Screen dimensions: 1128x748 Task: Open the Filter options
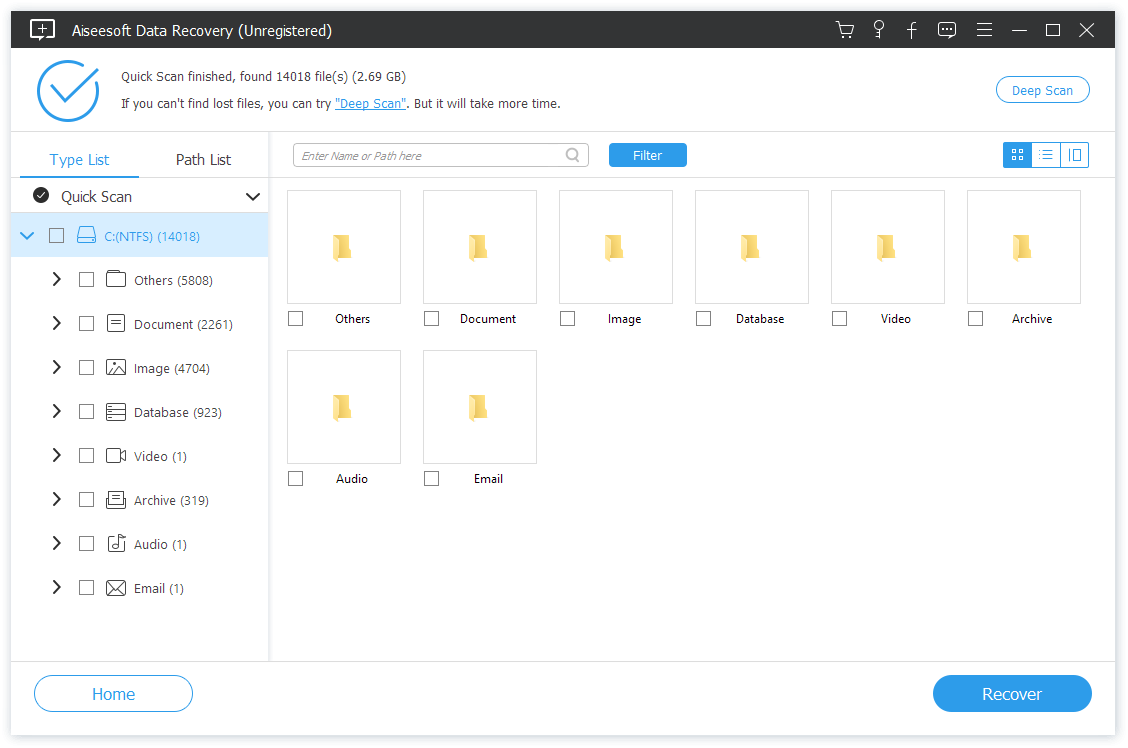coord(647,155)
